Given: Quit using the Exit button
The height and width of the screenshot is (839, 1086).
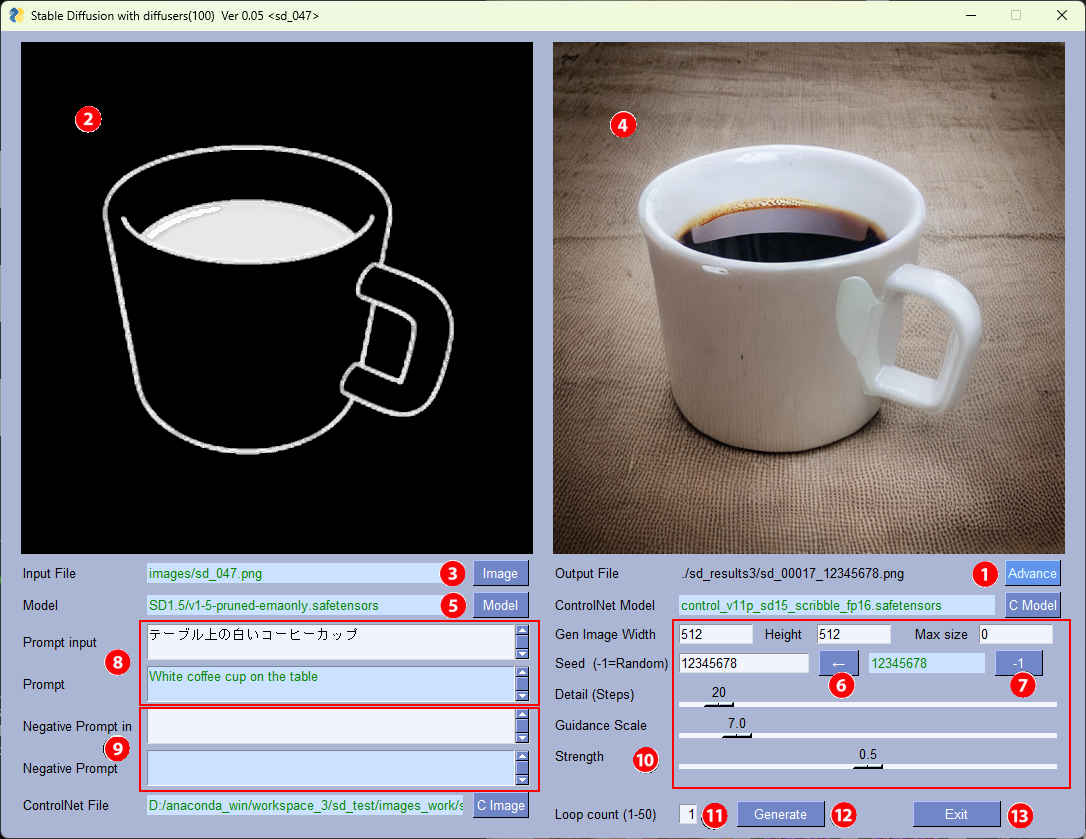Looking at the screenshot, I should pyautogui.click(x=956, y=814).
